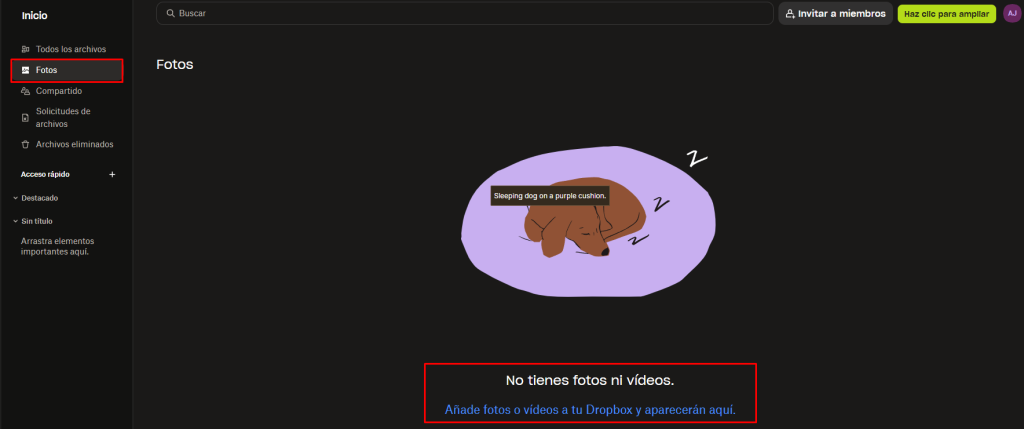Click the Acceso rápido heading
Viewport: 1024px width, 429px height.
[x=46, y=174]
